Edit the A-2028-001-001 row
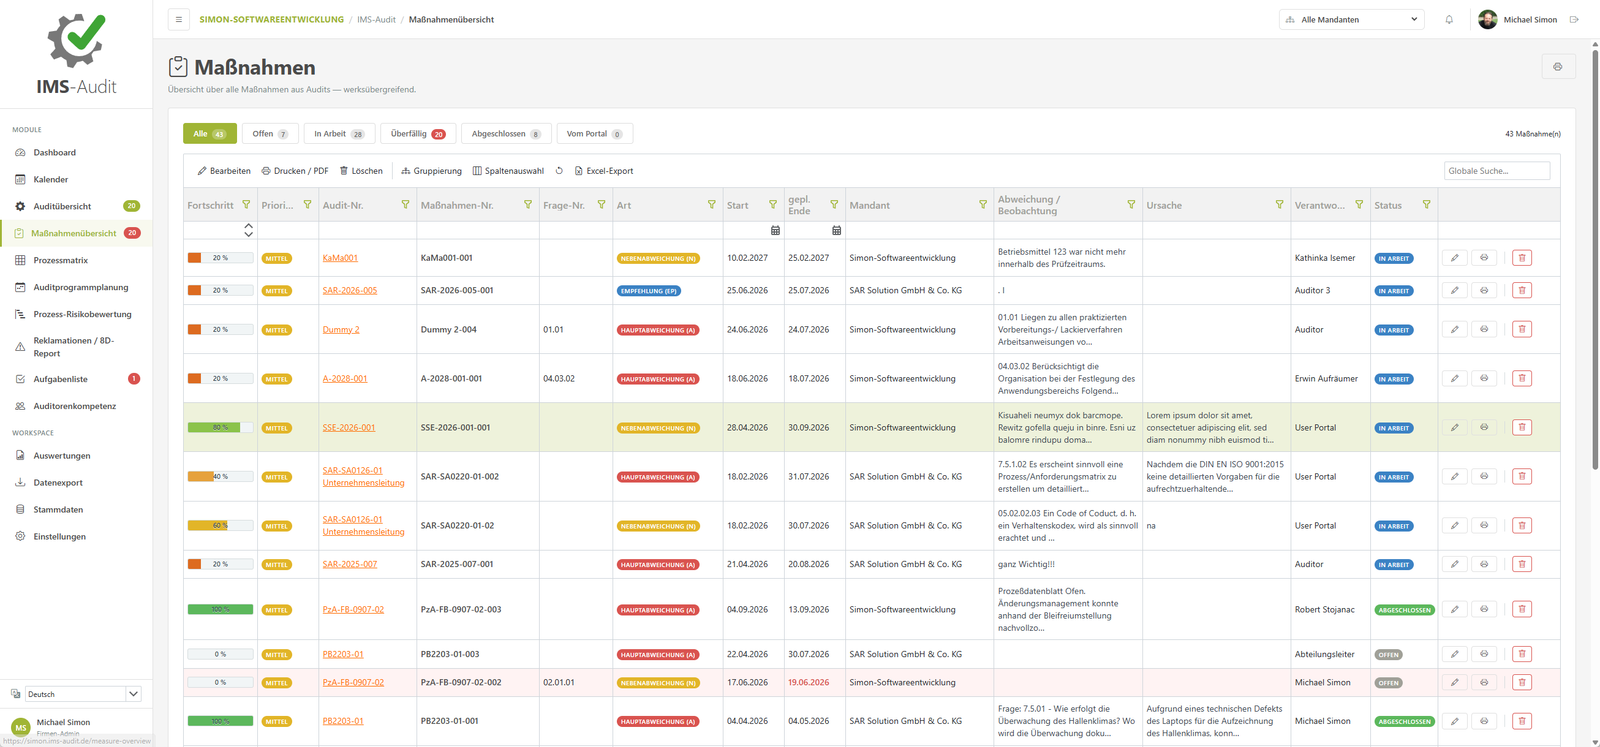Image resolution: width=1600 pixels, height=747 pixels. (x=1454, y=378)
